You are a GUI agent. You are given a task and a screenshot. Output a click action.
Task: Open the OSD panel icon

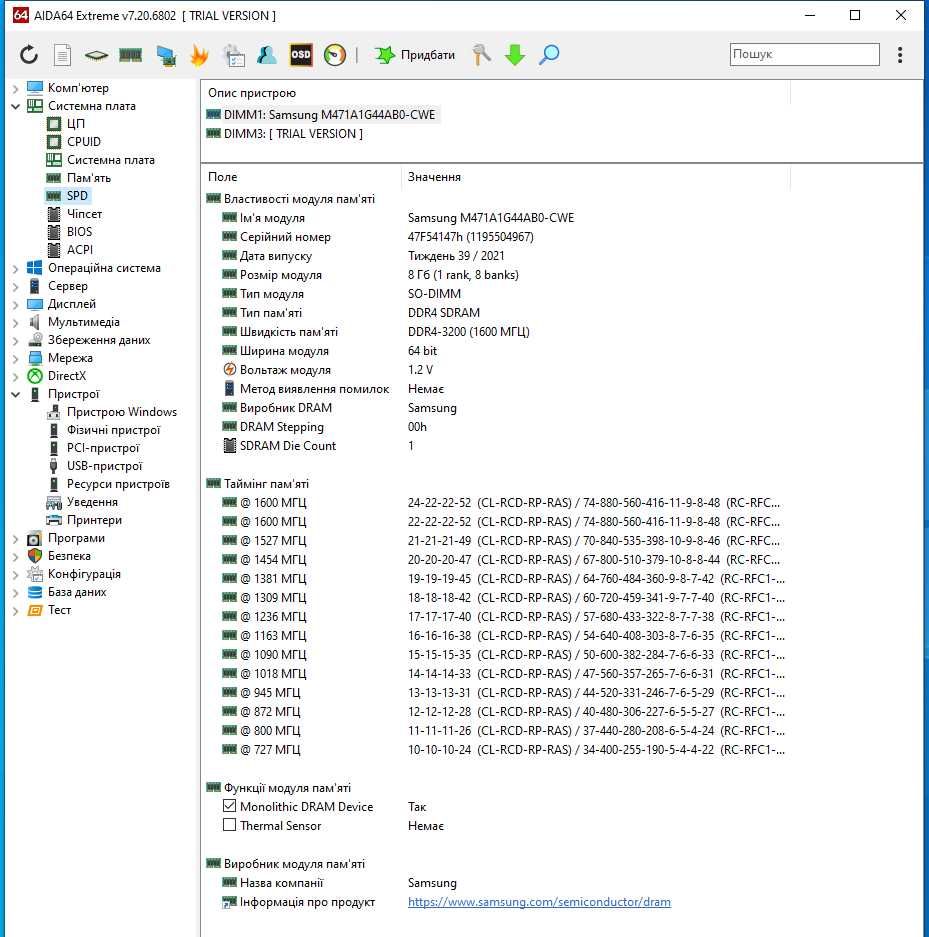coord(301,55)
